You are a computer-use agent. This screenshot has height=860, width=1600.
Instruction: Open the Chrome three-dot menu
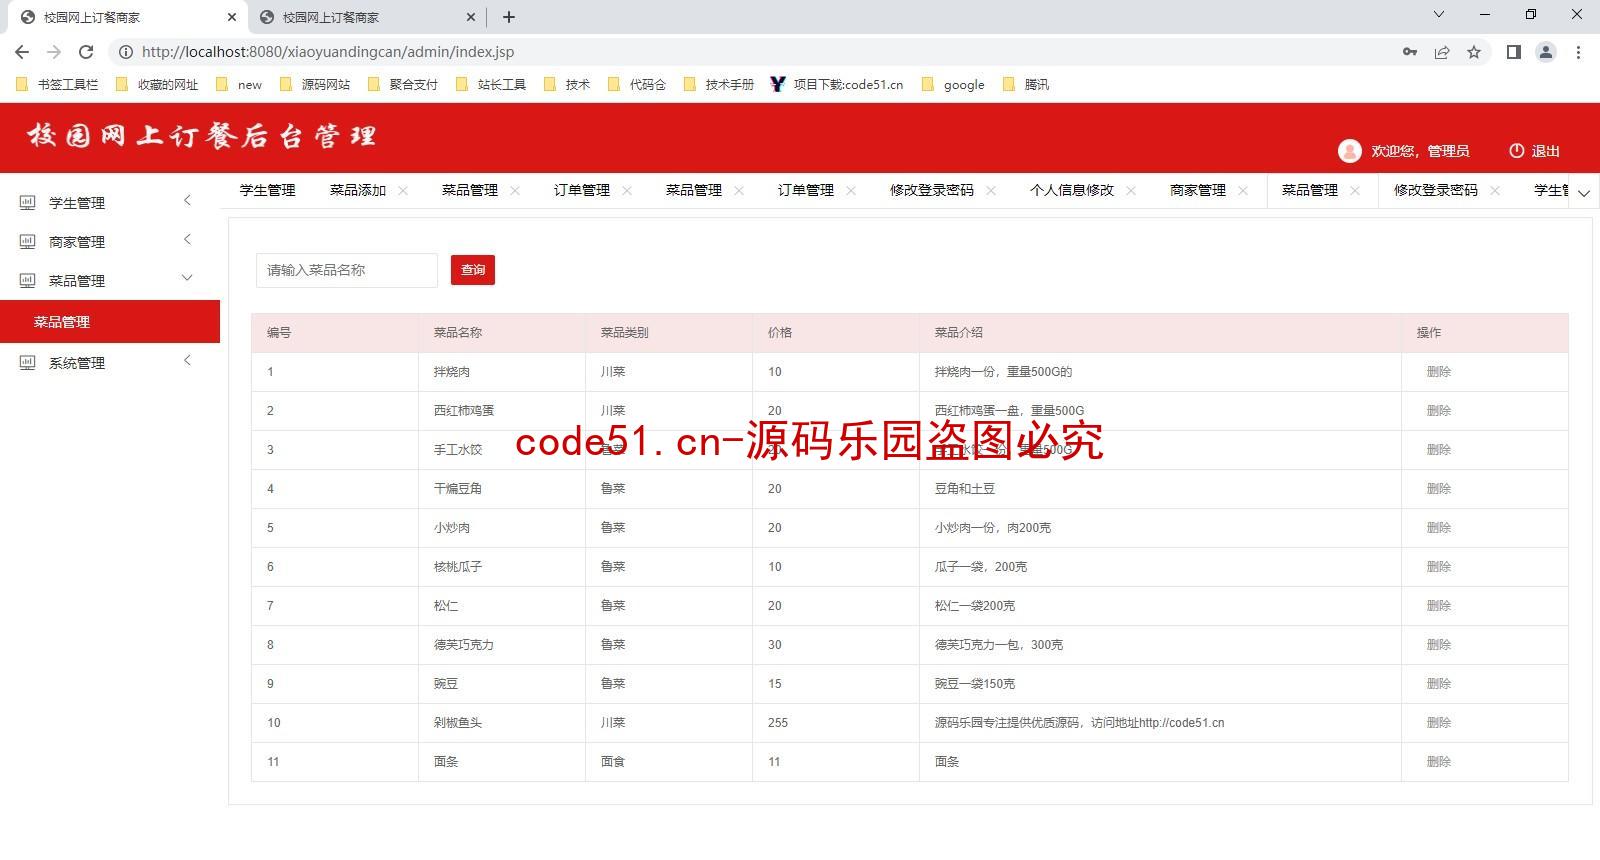point(1578,52)
